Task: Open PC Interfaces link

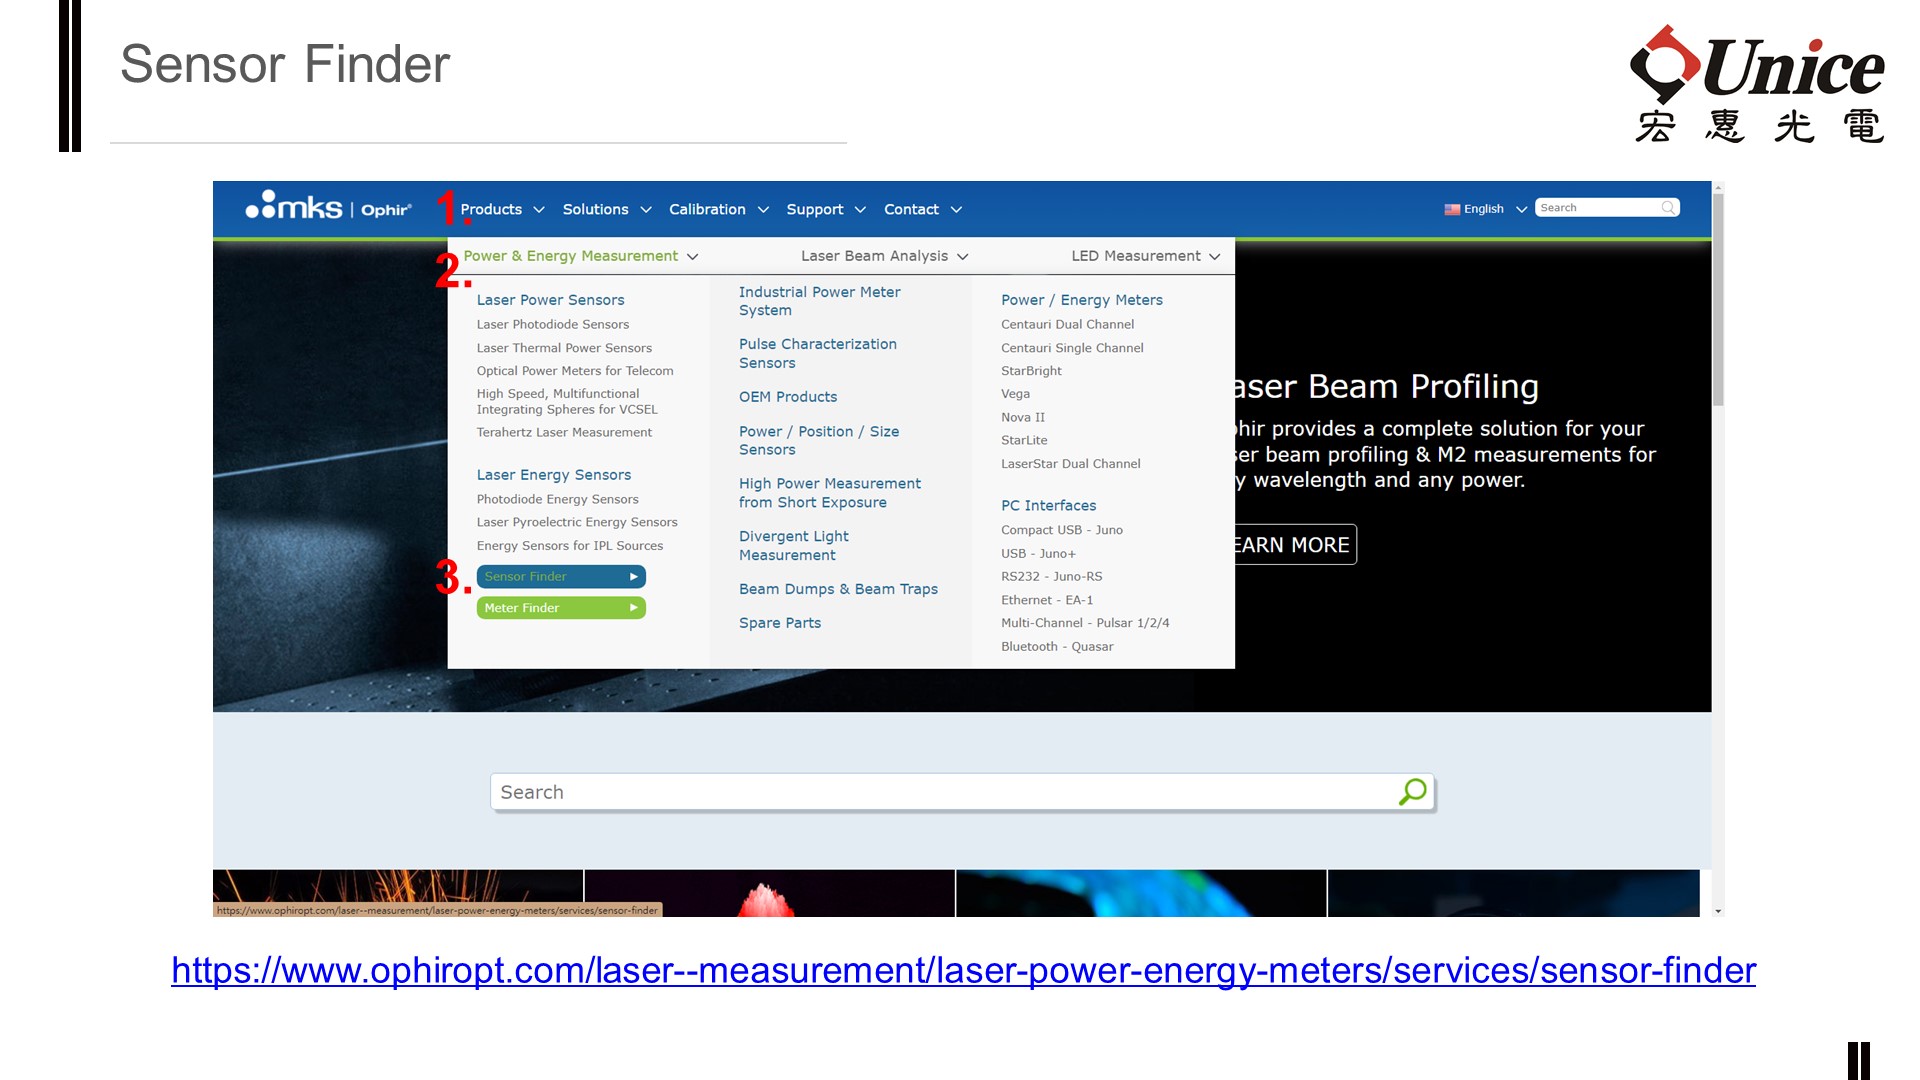Action: (x=1048, y=506)
